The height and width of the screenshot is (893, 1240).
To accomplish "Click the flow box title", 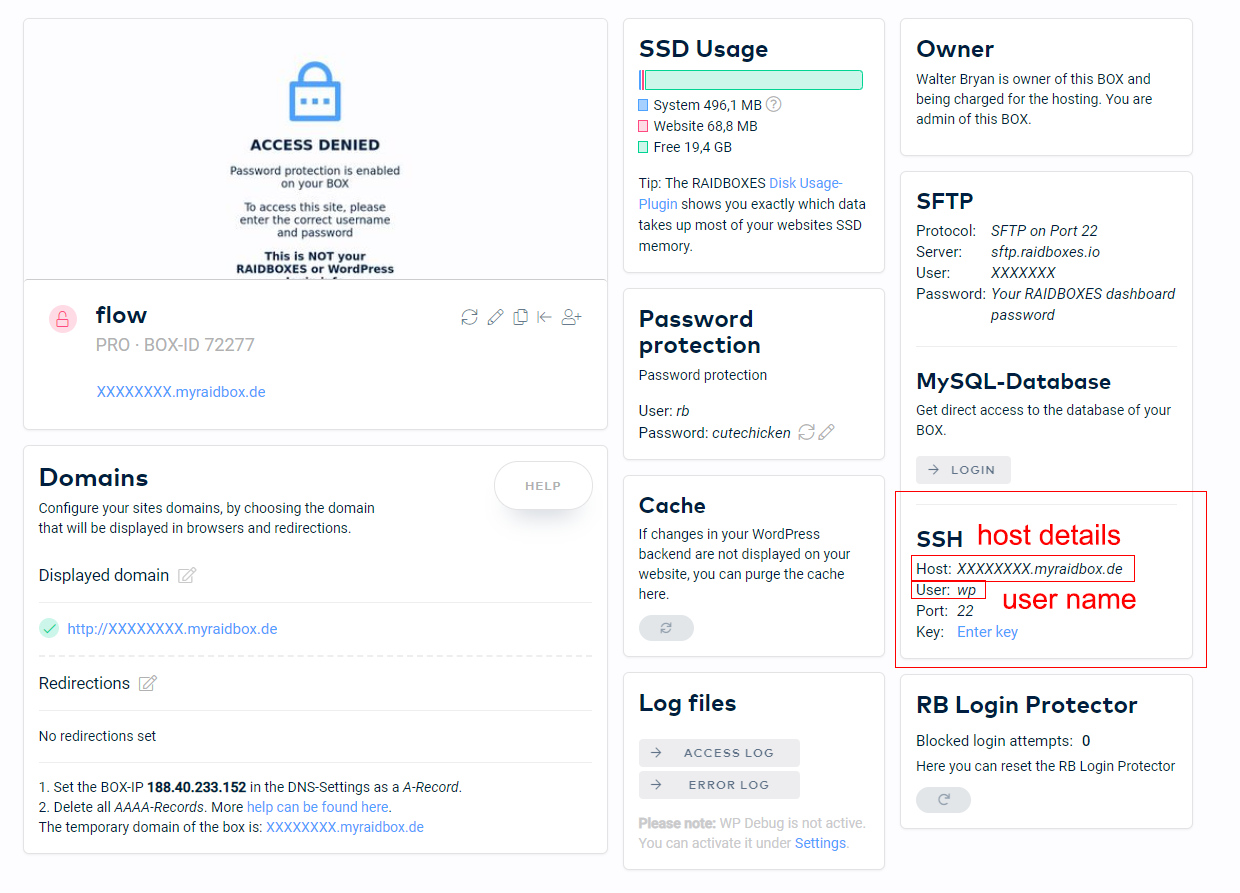I will (121, 315).
